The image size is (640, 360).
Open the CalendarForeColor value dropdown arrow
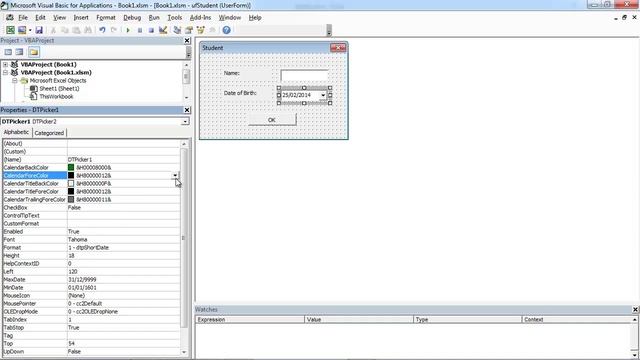[176, 176]
